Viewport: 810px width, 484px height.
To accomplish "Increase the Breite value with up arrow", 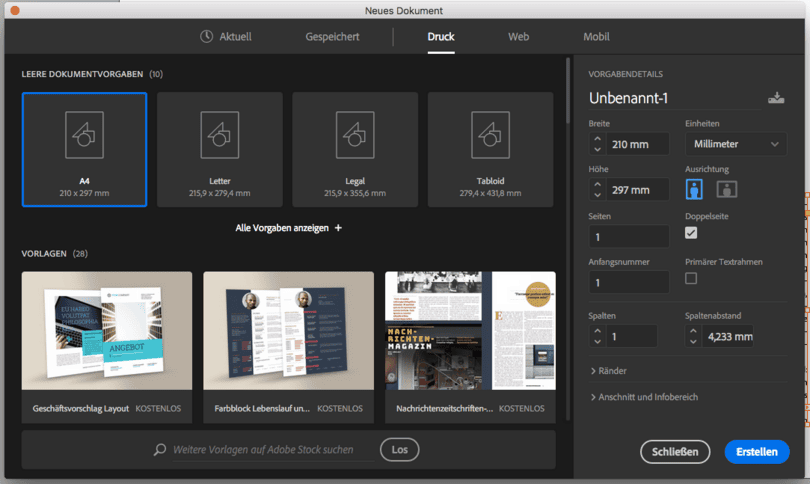I will tap(598, 139).
